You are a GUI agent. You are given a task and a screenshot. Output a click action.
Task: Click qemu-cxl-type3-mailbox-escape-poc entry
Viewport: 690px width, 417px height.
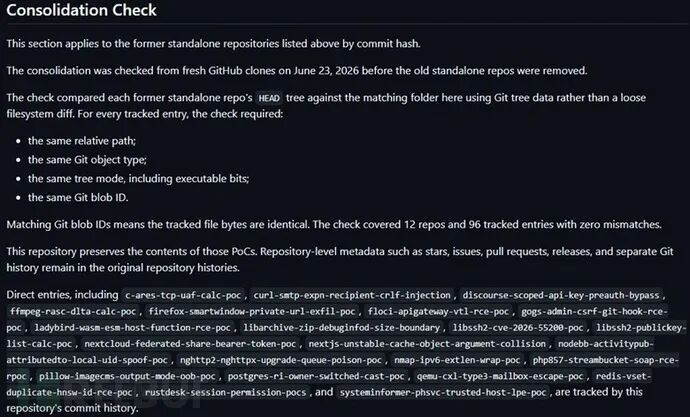coord(500,376)
